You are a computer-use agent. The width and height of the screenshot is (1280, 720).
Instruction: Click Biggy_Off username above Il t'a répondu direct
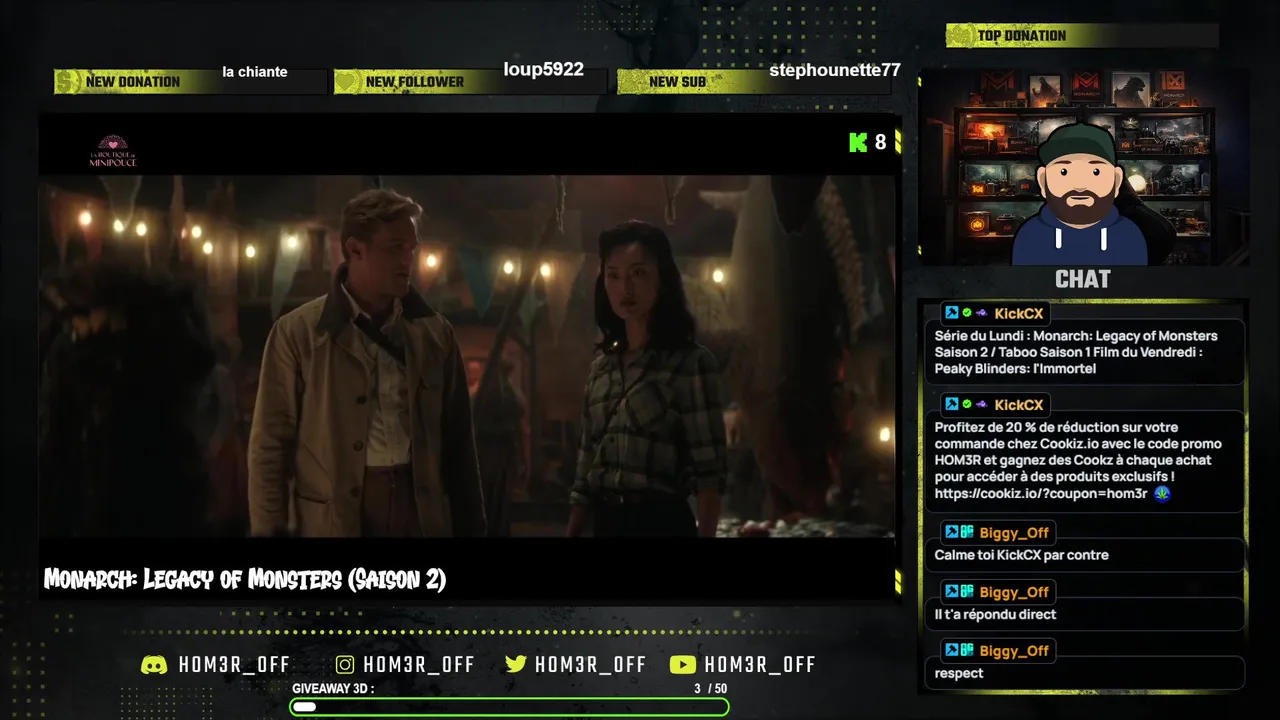[1014, 592]
